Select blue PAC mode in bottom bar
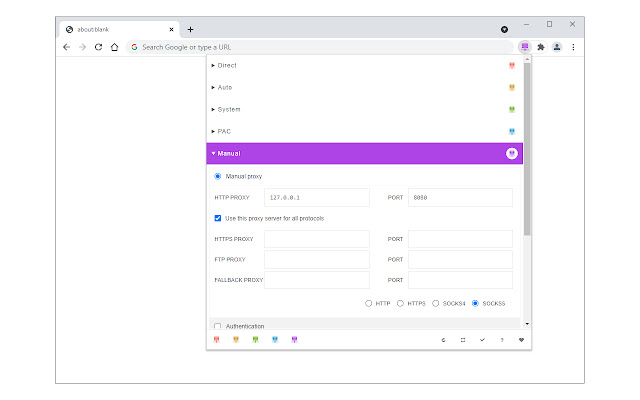 click(275, 340)
